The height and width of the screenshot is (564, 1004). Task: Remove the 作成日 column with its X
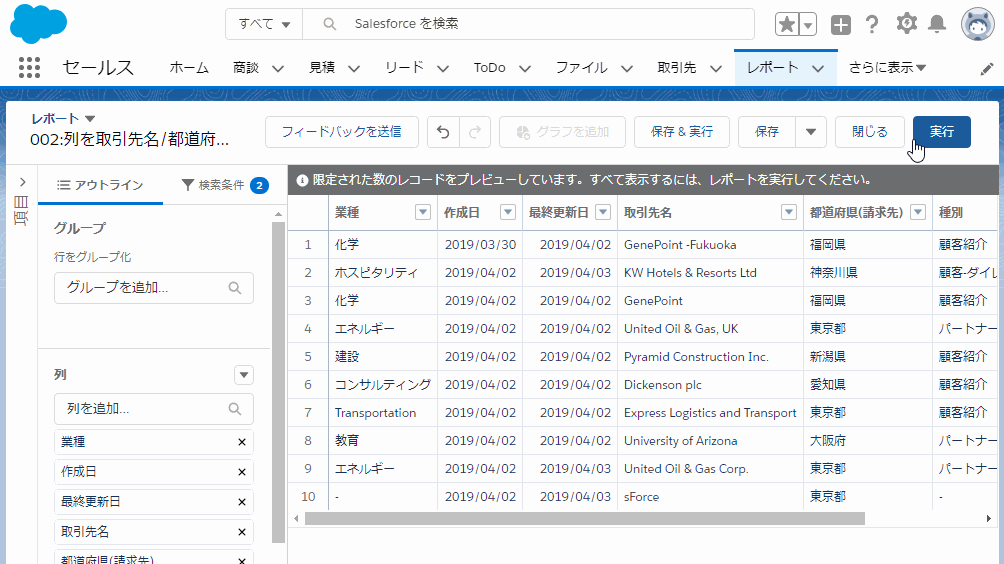242,472
